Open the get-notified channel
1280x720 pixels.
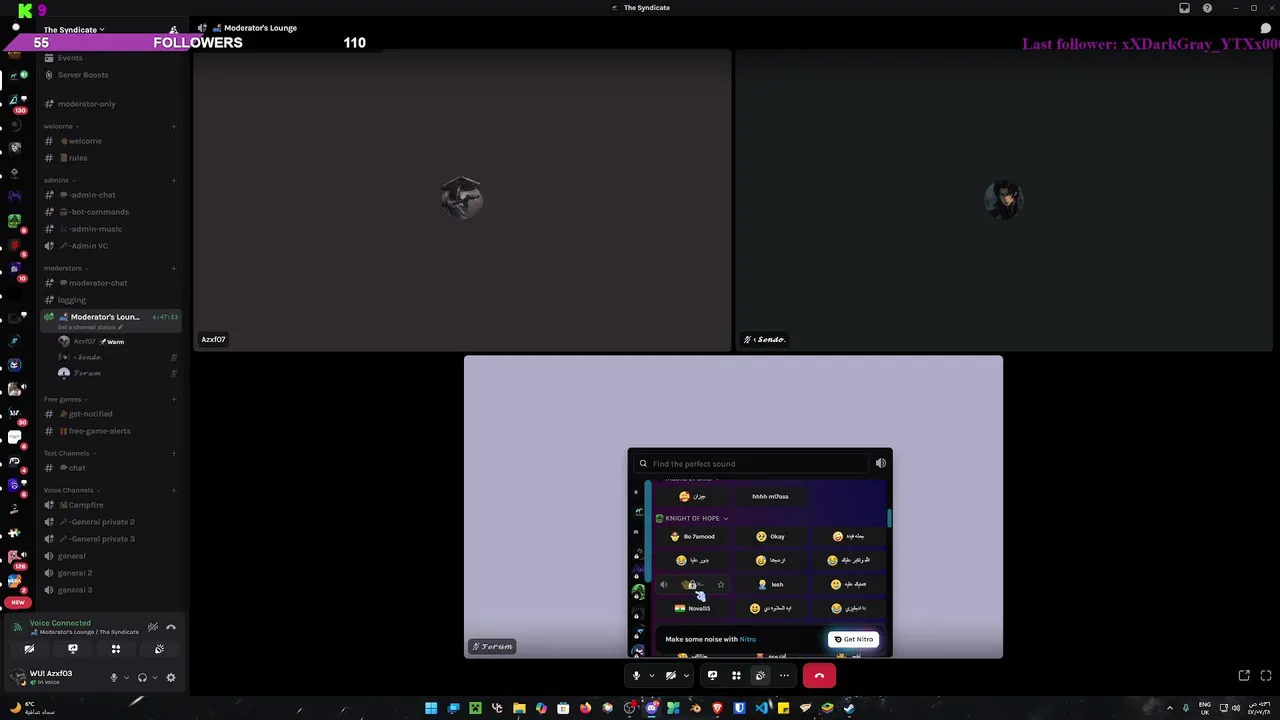(111, 414)
